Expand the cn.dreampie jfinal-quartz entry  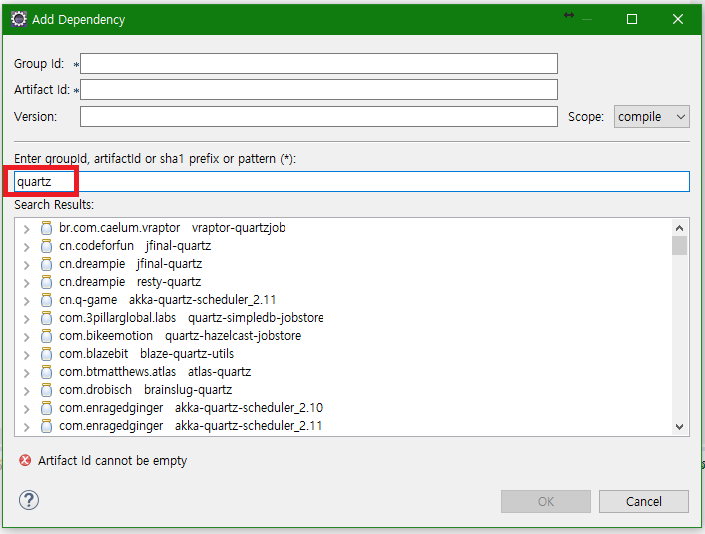tap(27, 265)
